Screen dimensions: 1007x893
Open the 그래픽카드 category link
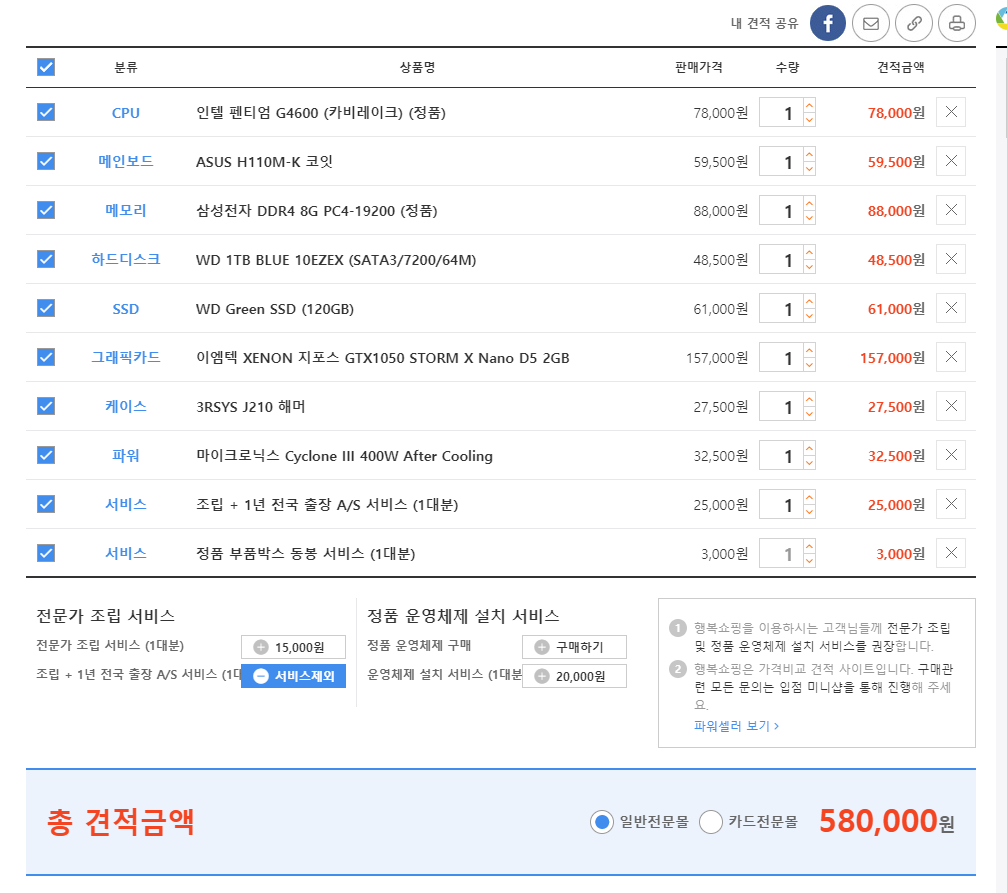click(x=125, y=357)
